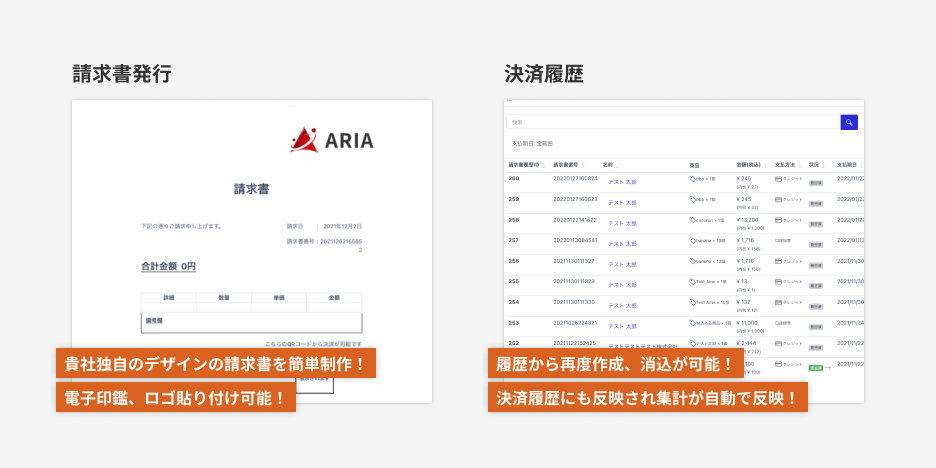Screen dimensions: 936x468
Task: Click the 支払期日: 全範囲 filter text
Action: click(x=532, y=144)
